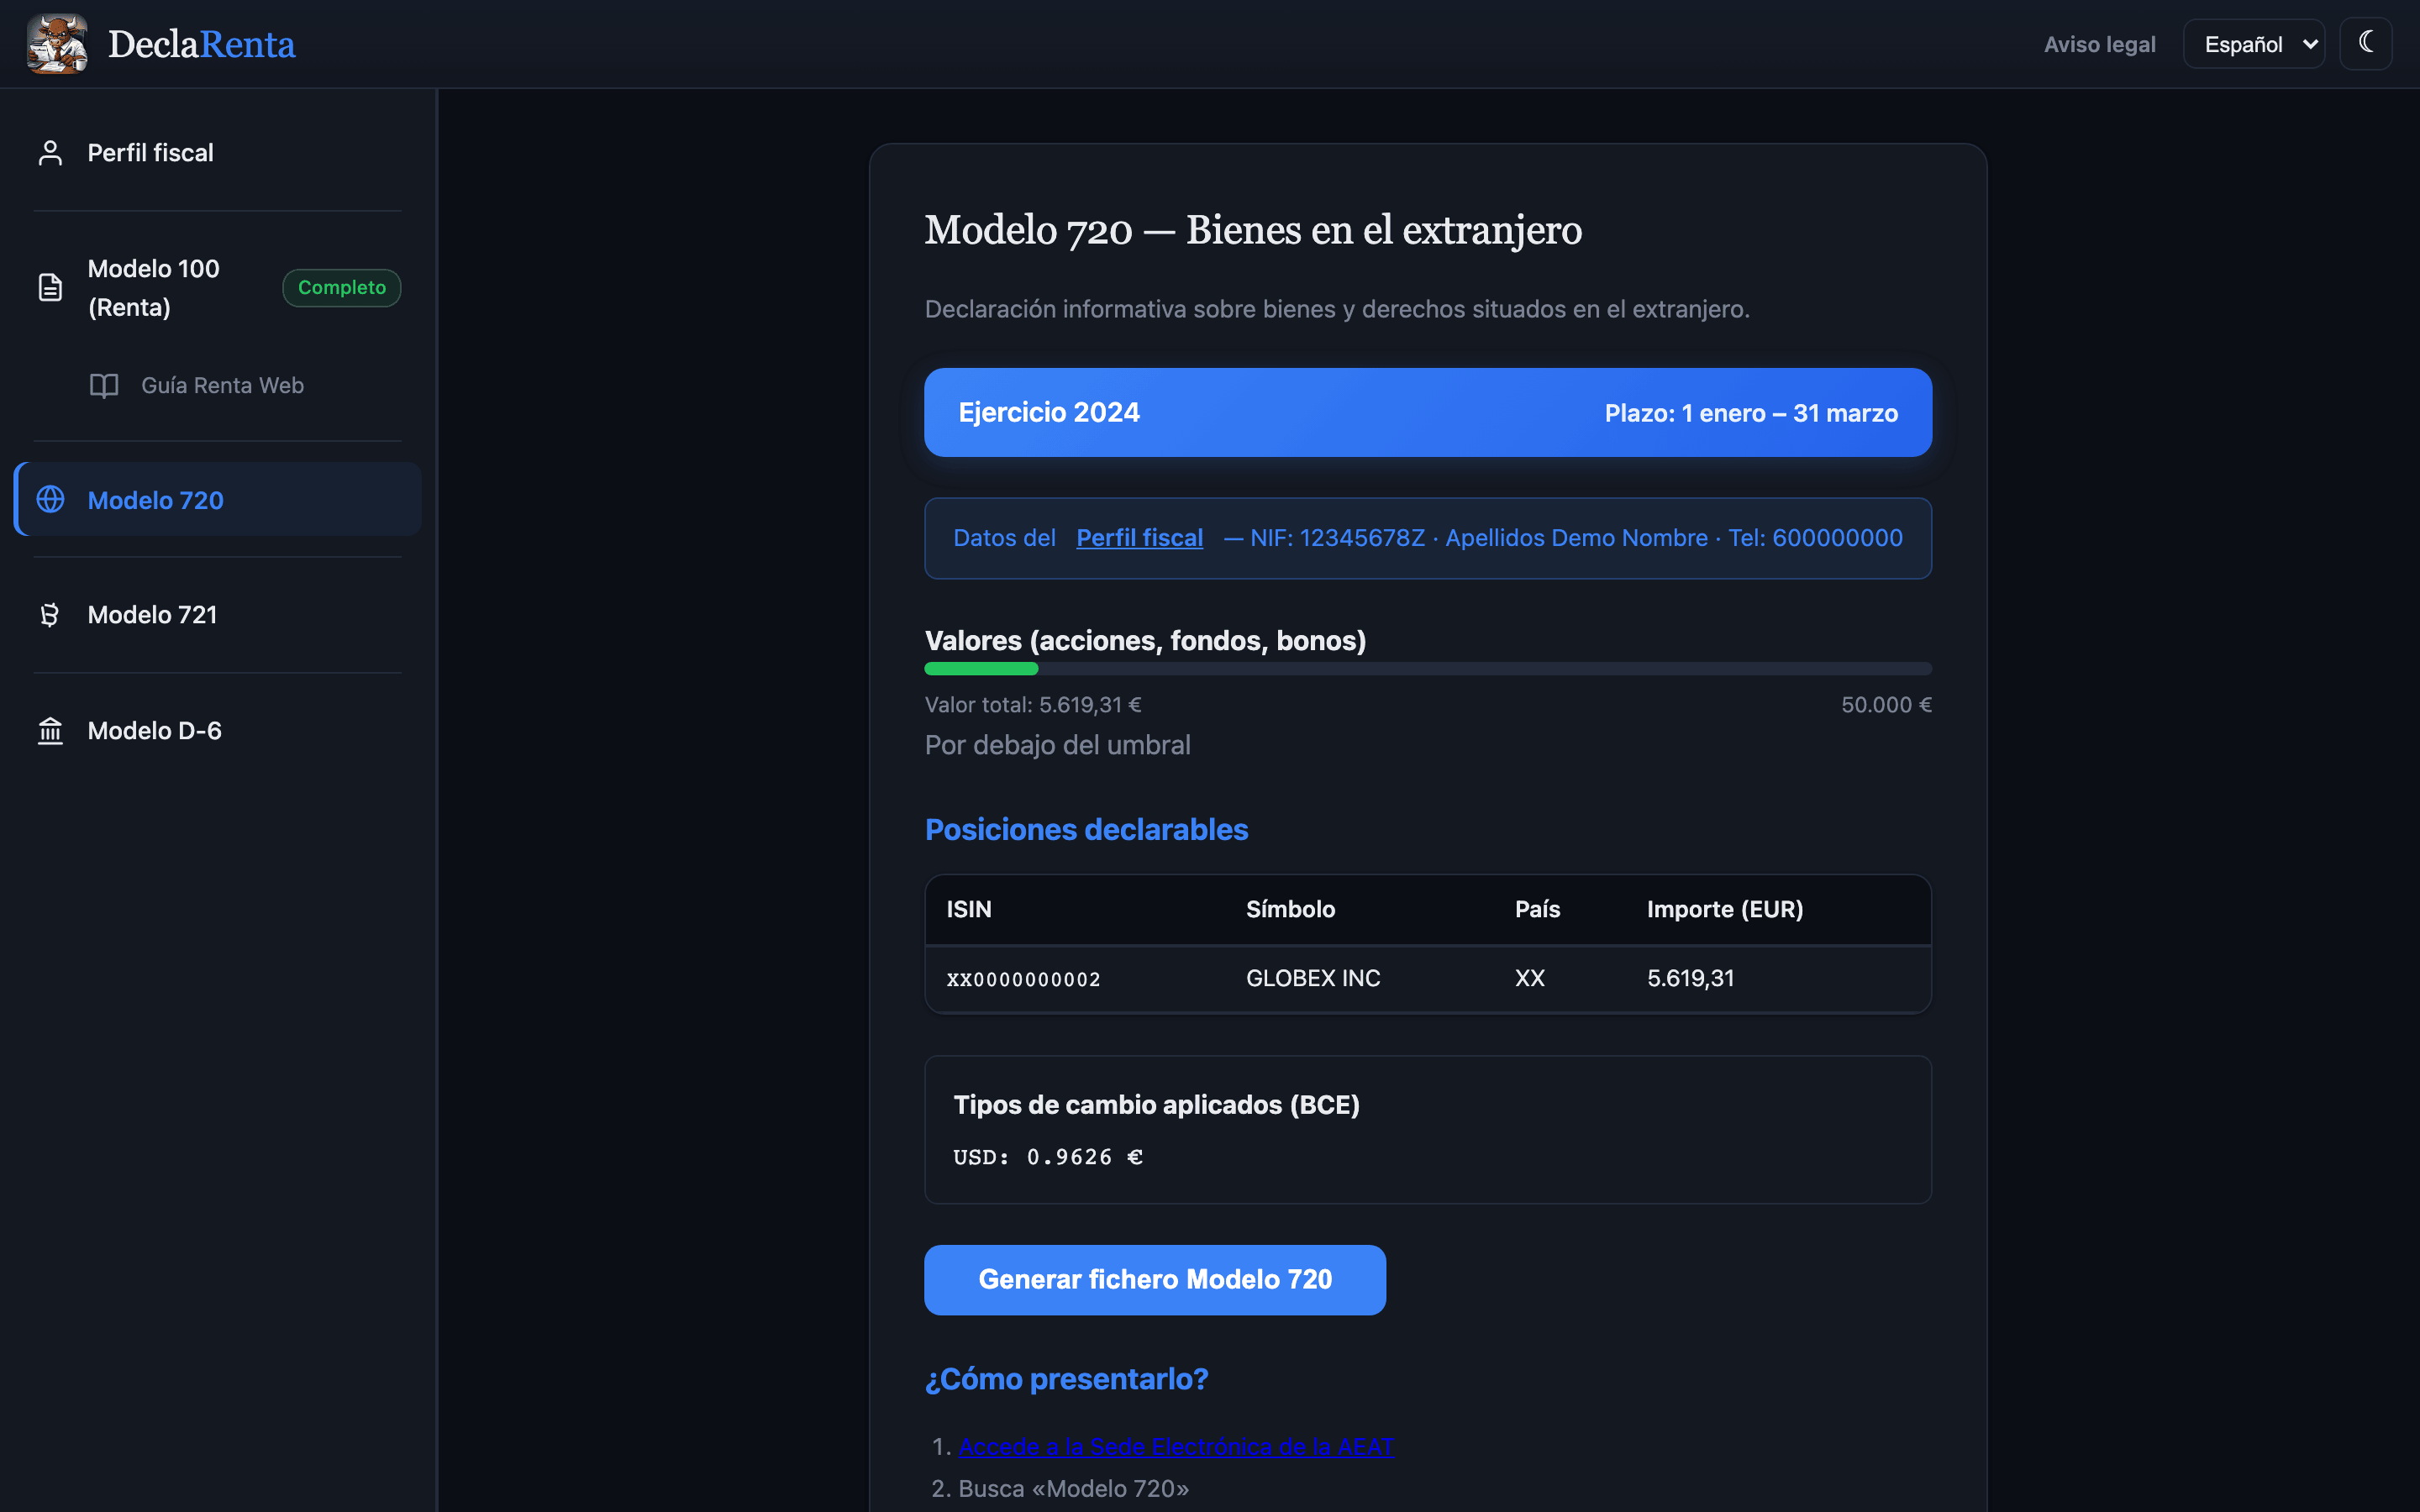Follow the Perfil fiscal link in data banner
Screen dimensions: 2420x1512
tap(1139, 538)
